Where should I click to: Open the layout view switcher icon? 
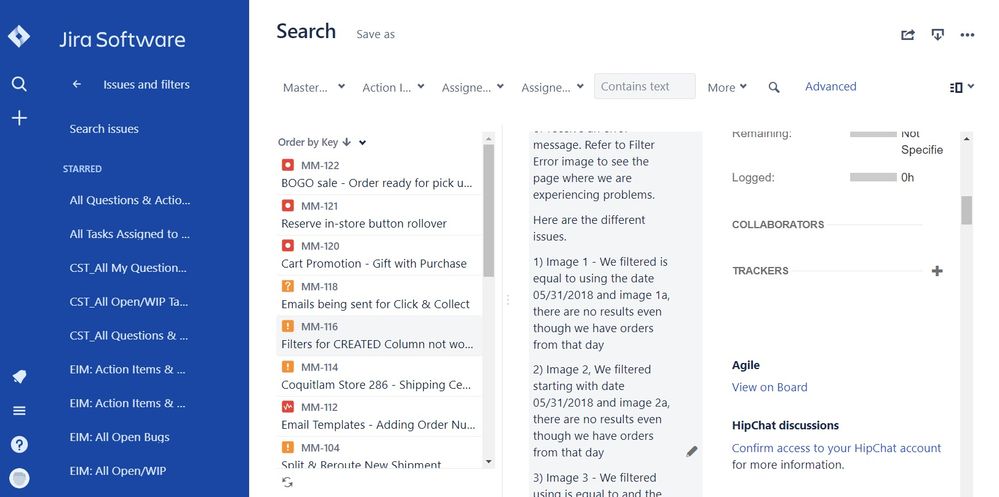pos(961,87)
